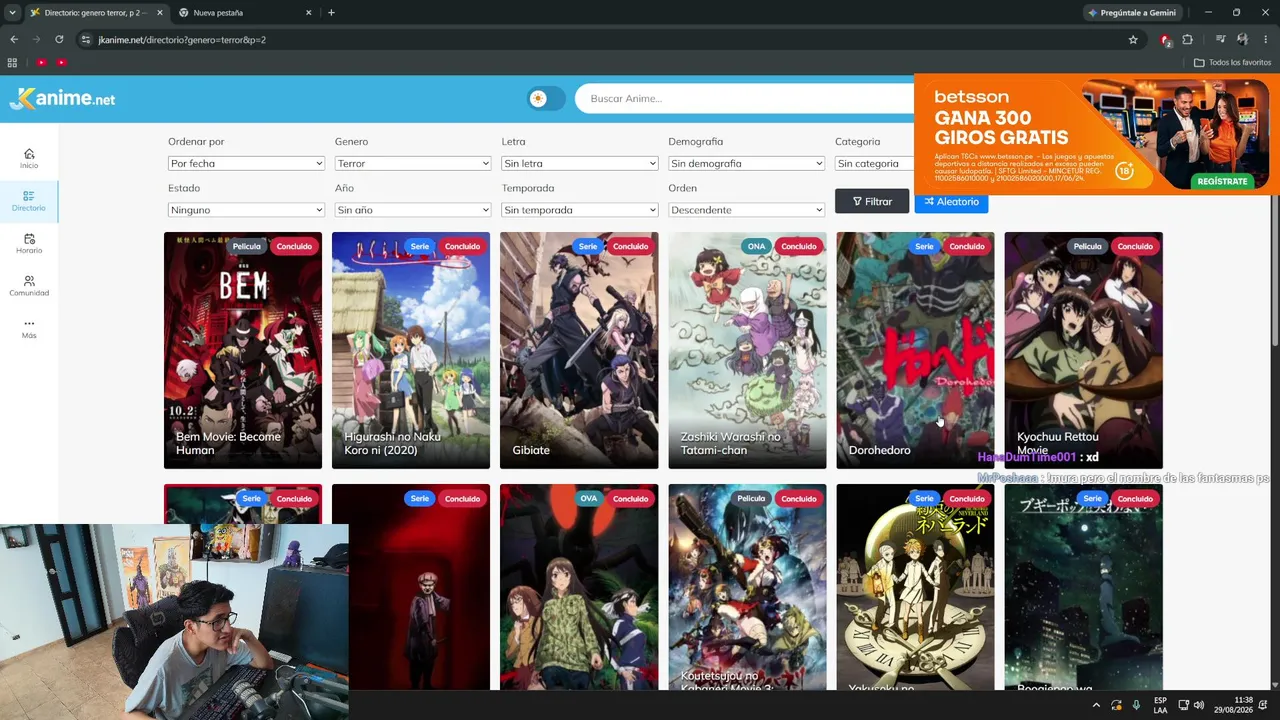Switch the ESP LAA keyboard language
The image size is (1280, 720).
coord(1160,705)
